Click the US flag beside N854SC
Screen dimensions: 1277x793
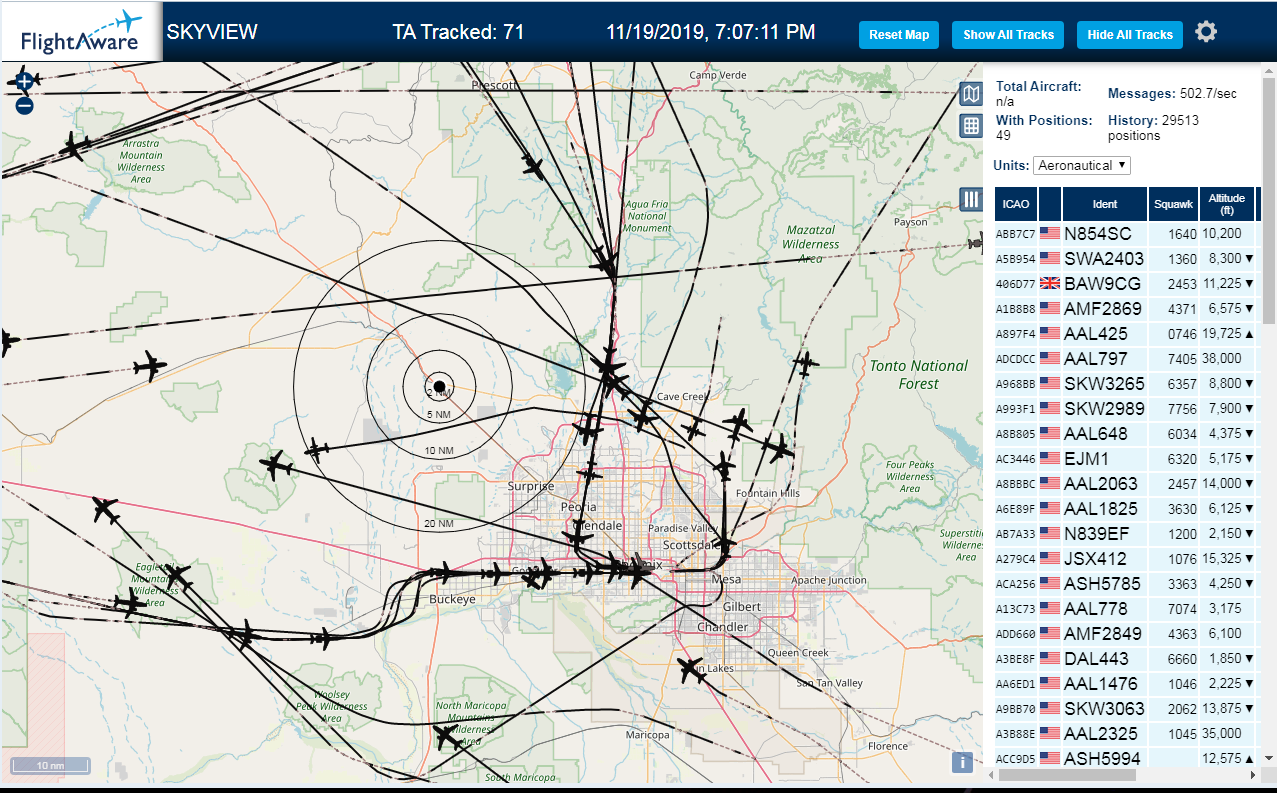1050,233
